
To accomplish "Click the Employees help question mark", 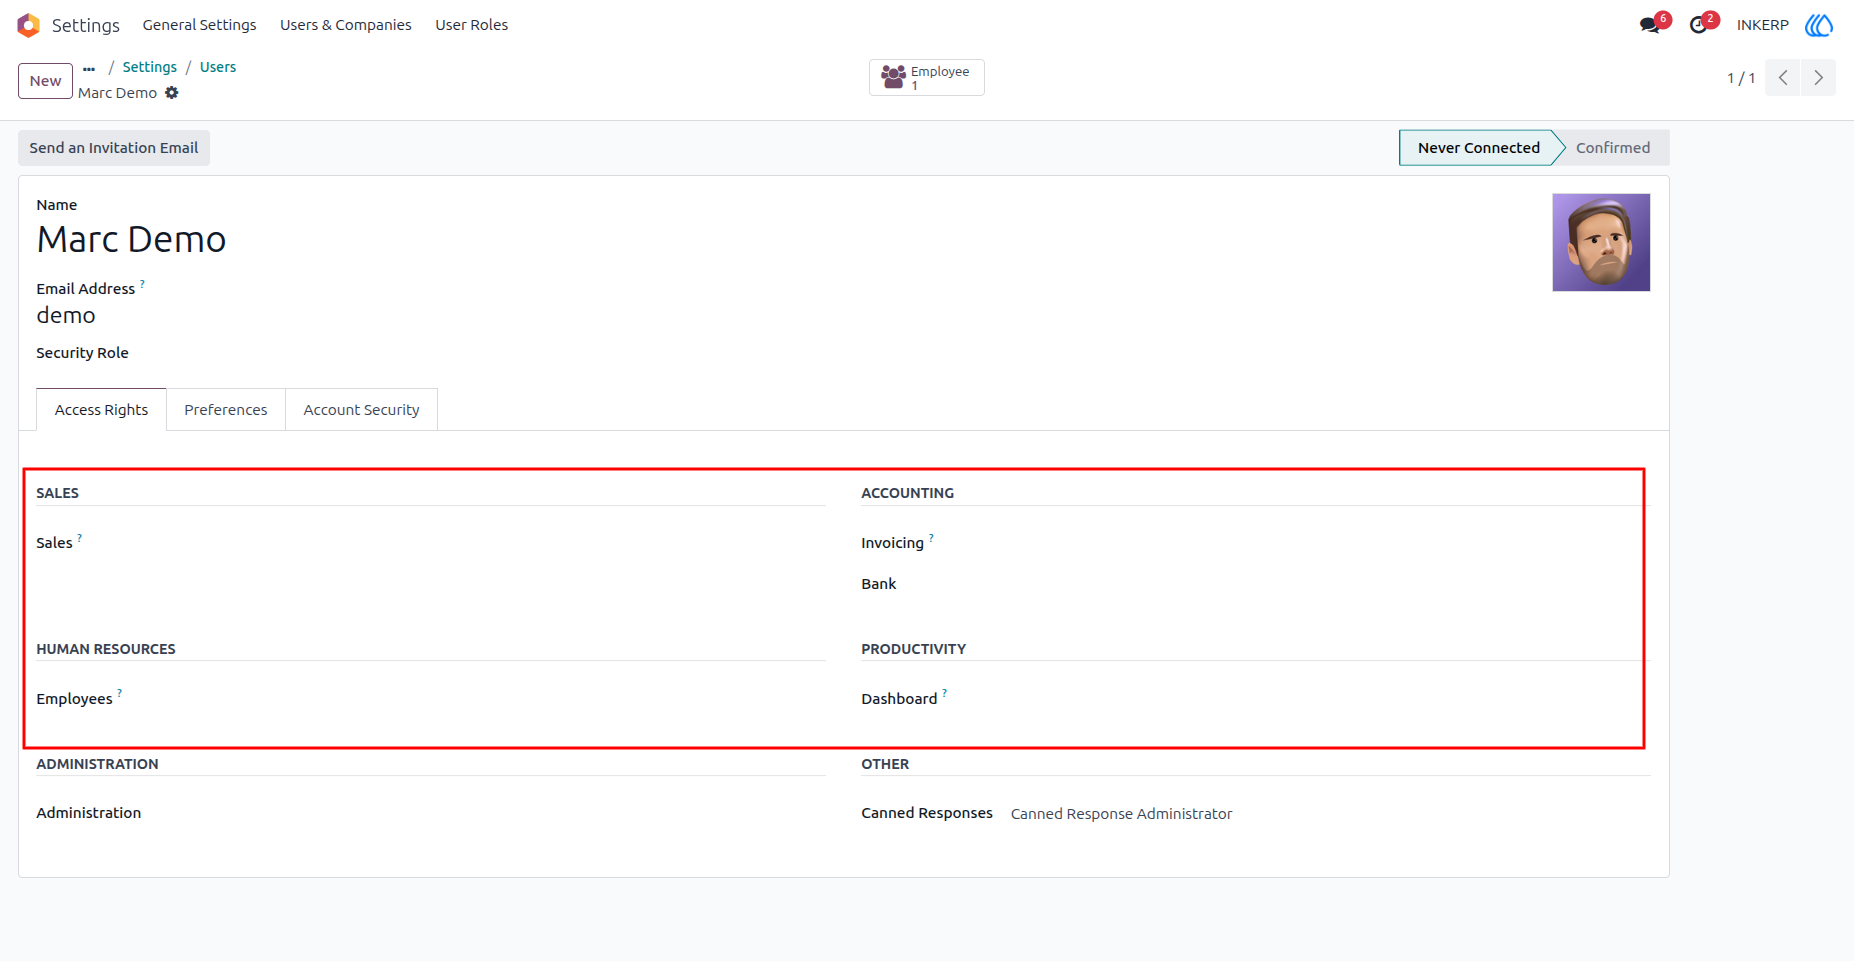I will click(x=119, y=693).
